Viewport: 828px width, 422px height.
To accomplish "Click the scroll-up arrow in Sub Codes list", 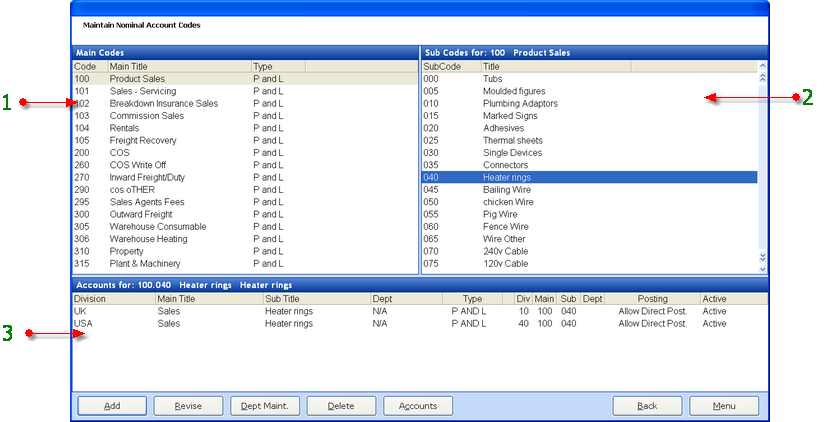I will [x=763, y=67].
